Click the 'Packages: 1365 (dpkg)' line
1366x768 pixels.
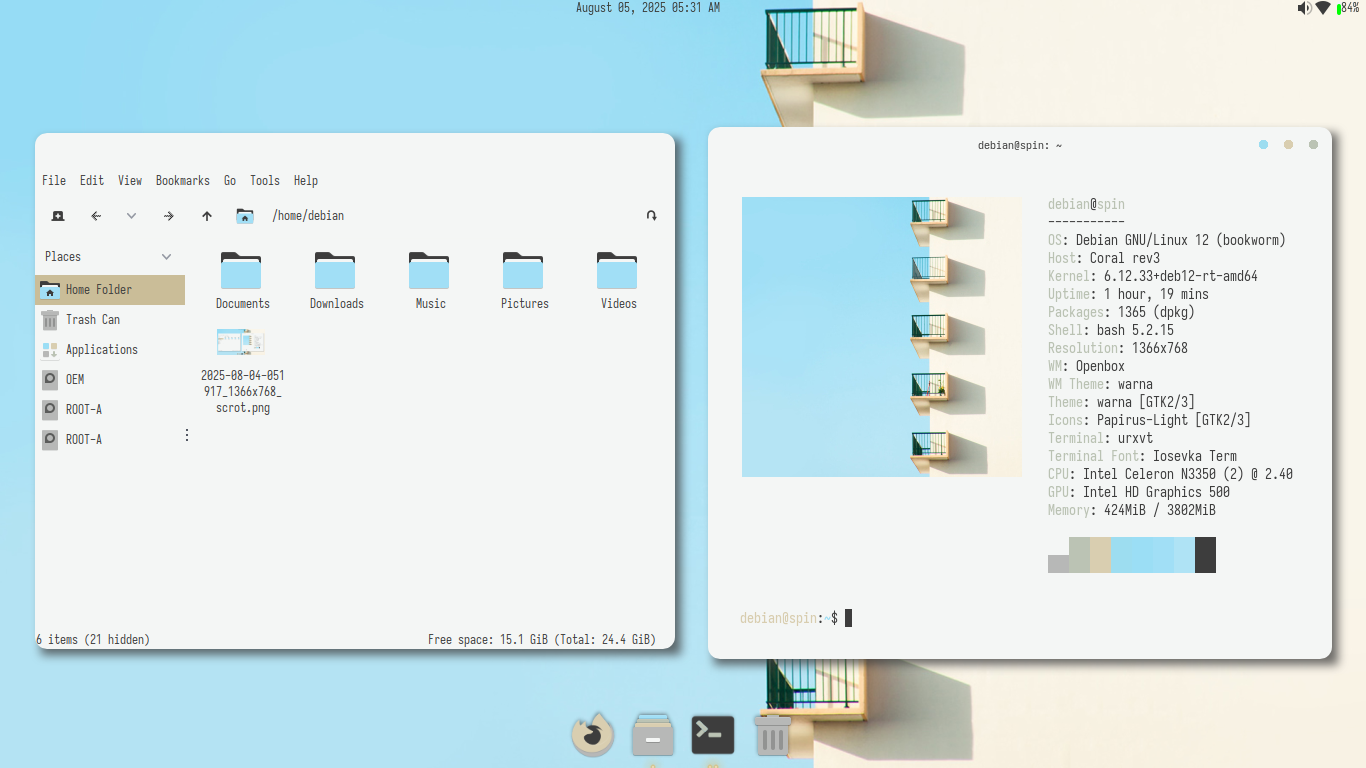tap(1121, 312)
